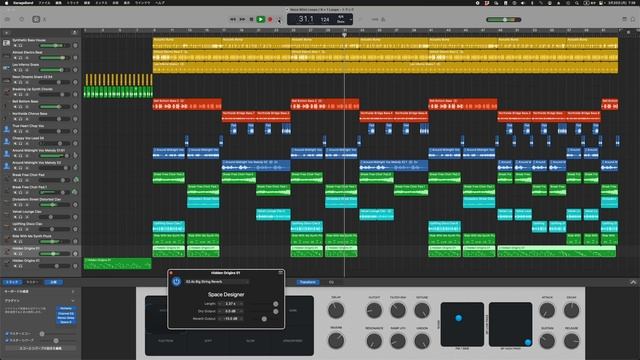Screen dimensions: 640x360
Task: Switch to the EQ tab
Action: click(x=331, y=282)
